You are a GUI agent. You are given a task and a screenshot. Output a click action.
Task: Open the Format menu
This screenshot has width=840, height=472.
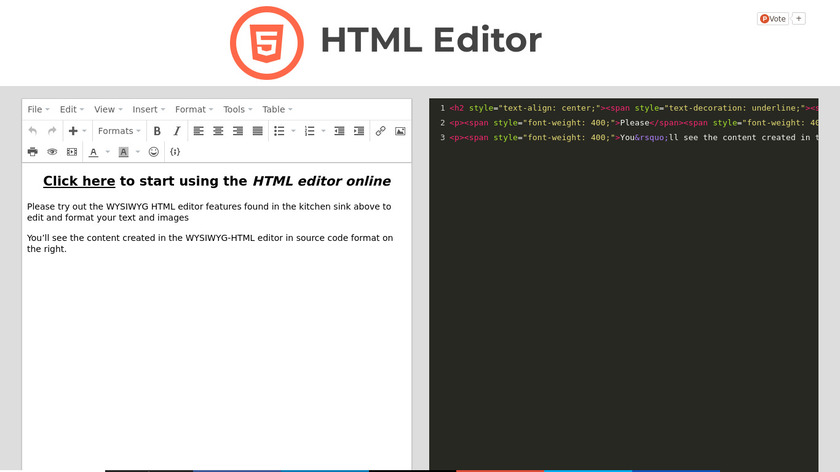pos(194,109)
